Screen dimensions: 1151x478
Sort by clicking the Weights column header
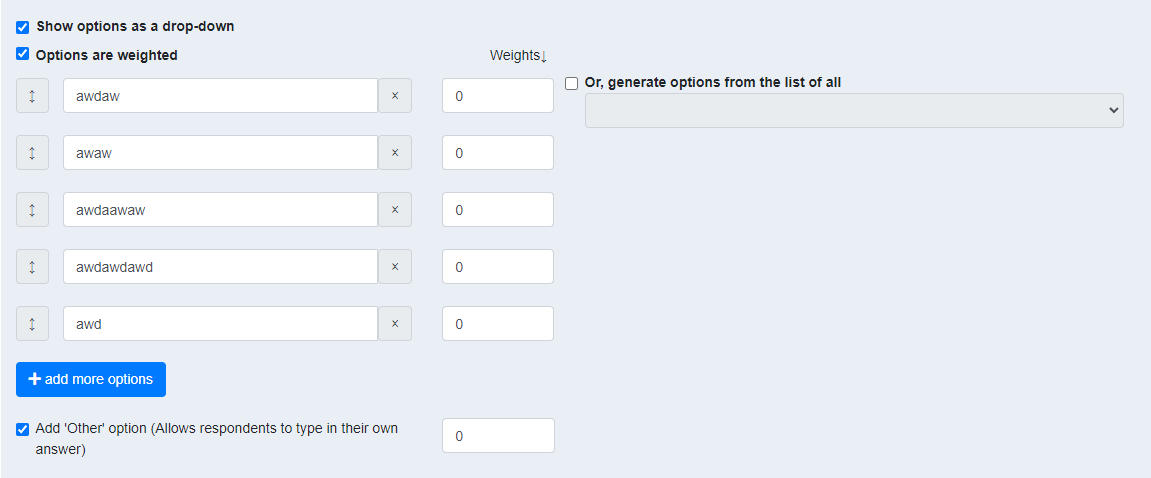pyautogui.click(x=518, y=55)
